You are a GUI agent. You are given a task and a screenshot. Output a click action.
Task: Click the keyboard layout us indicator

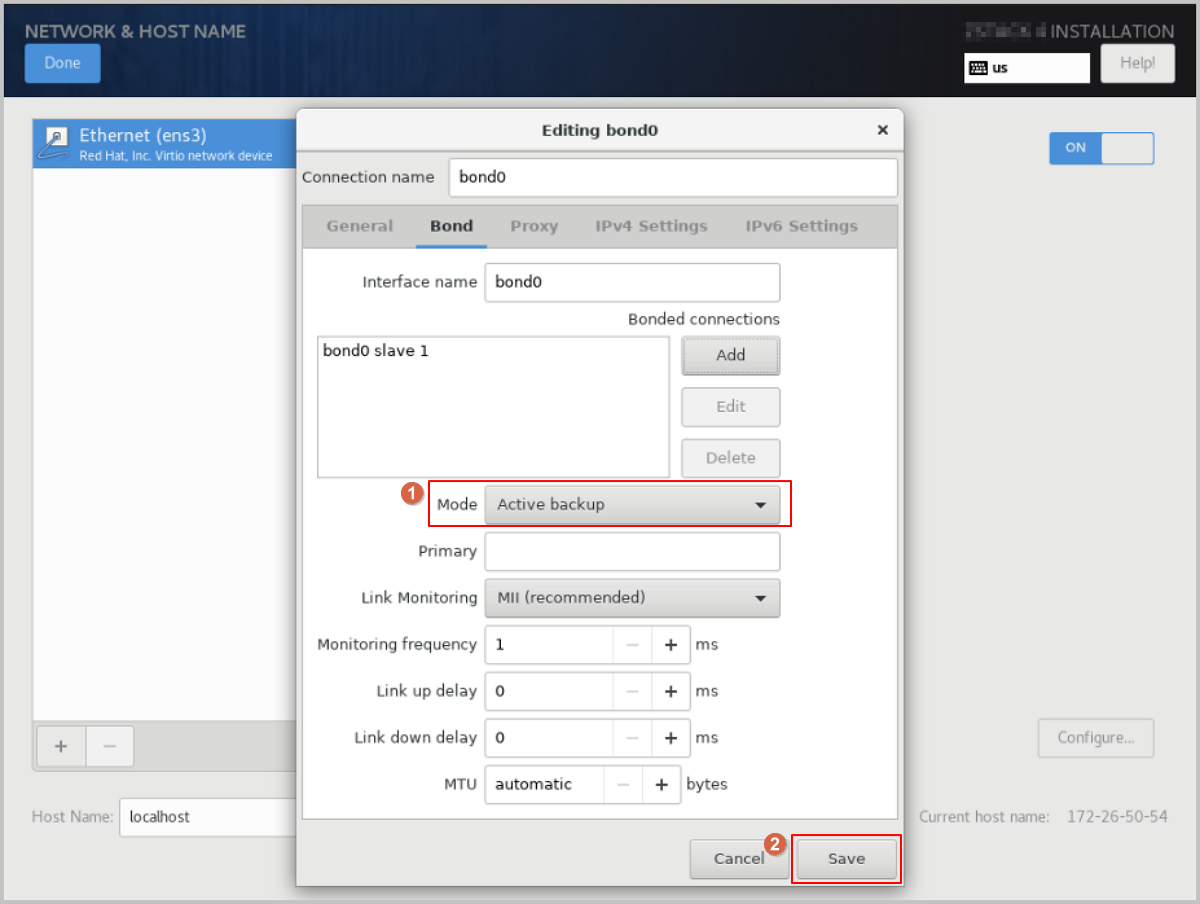1026,68
